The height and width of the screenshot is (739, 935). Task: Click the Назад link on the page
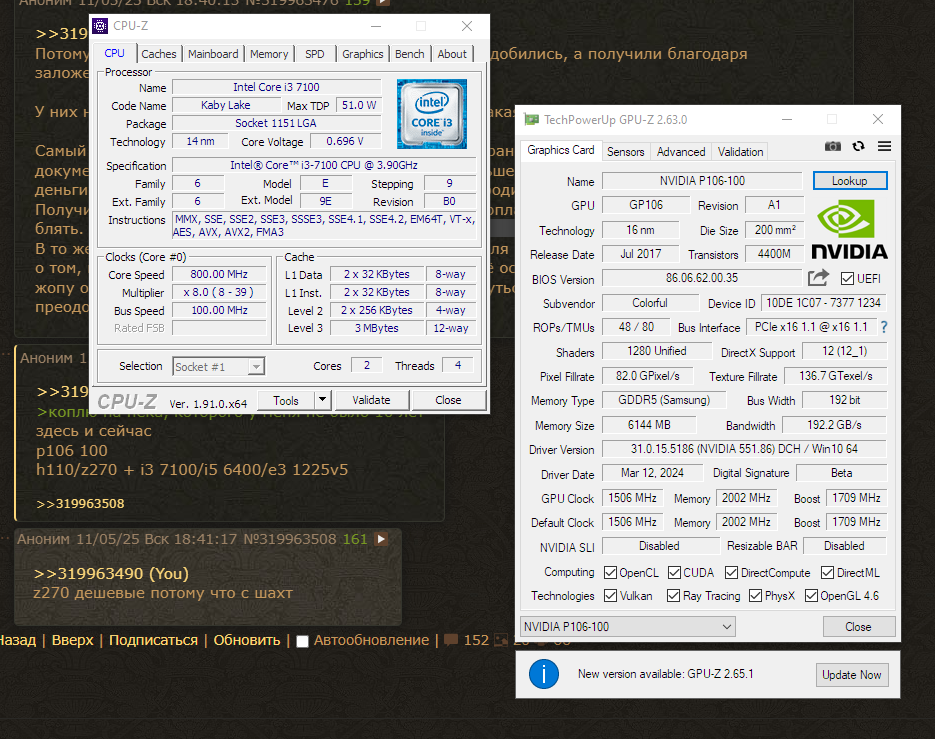click(x=17, y=640)
